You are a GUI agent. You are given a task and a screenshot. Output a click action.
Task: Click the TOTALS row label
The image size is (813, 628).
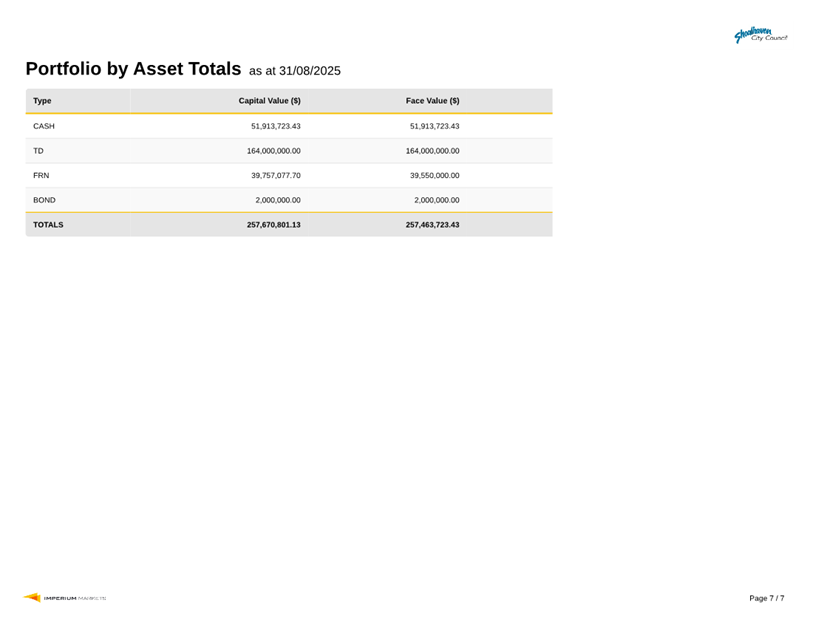click(48, 225)
